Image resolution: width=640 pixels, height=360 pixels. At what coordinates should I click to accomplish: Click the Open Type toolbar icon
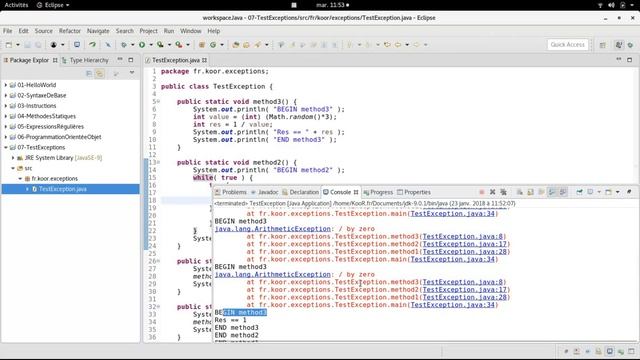coord(236,45)
